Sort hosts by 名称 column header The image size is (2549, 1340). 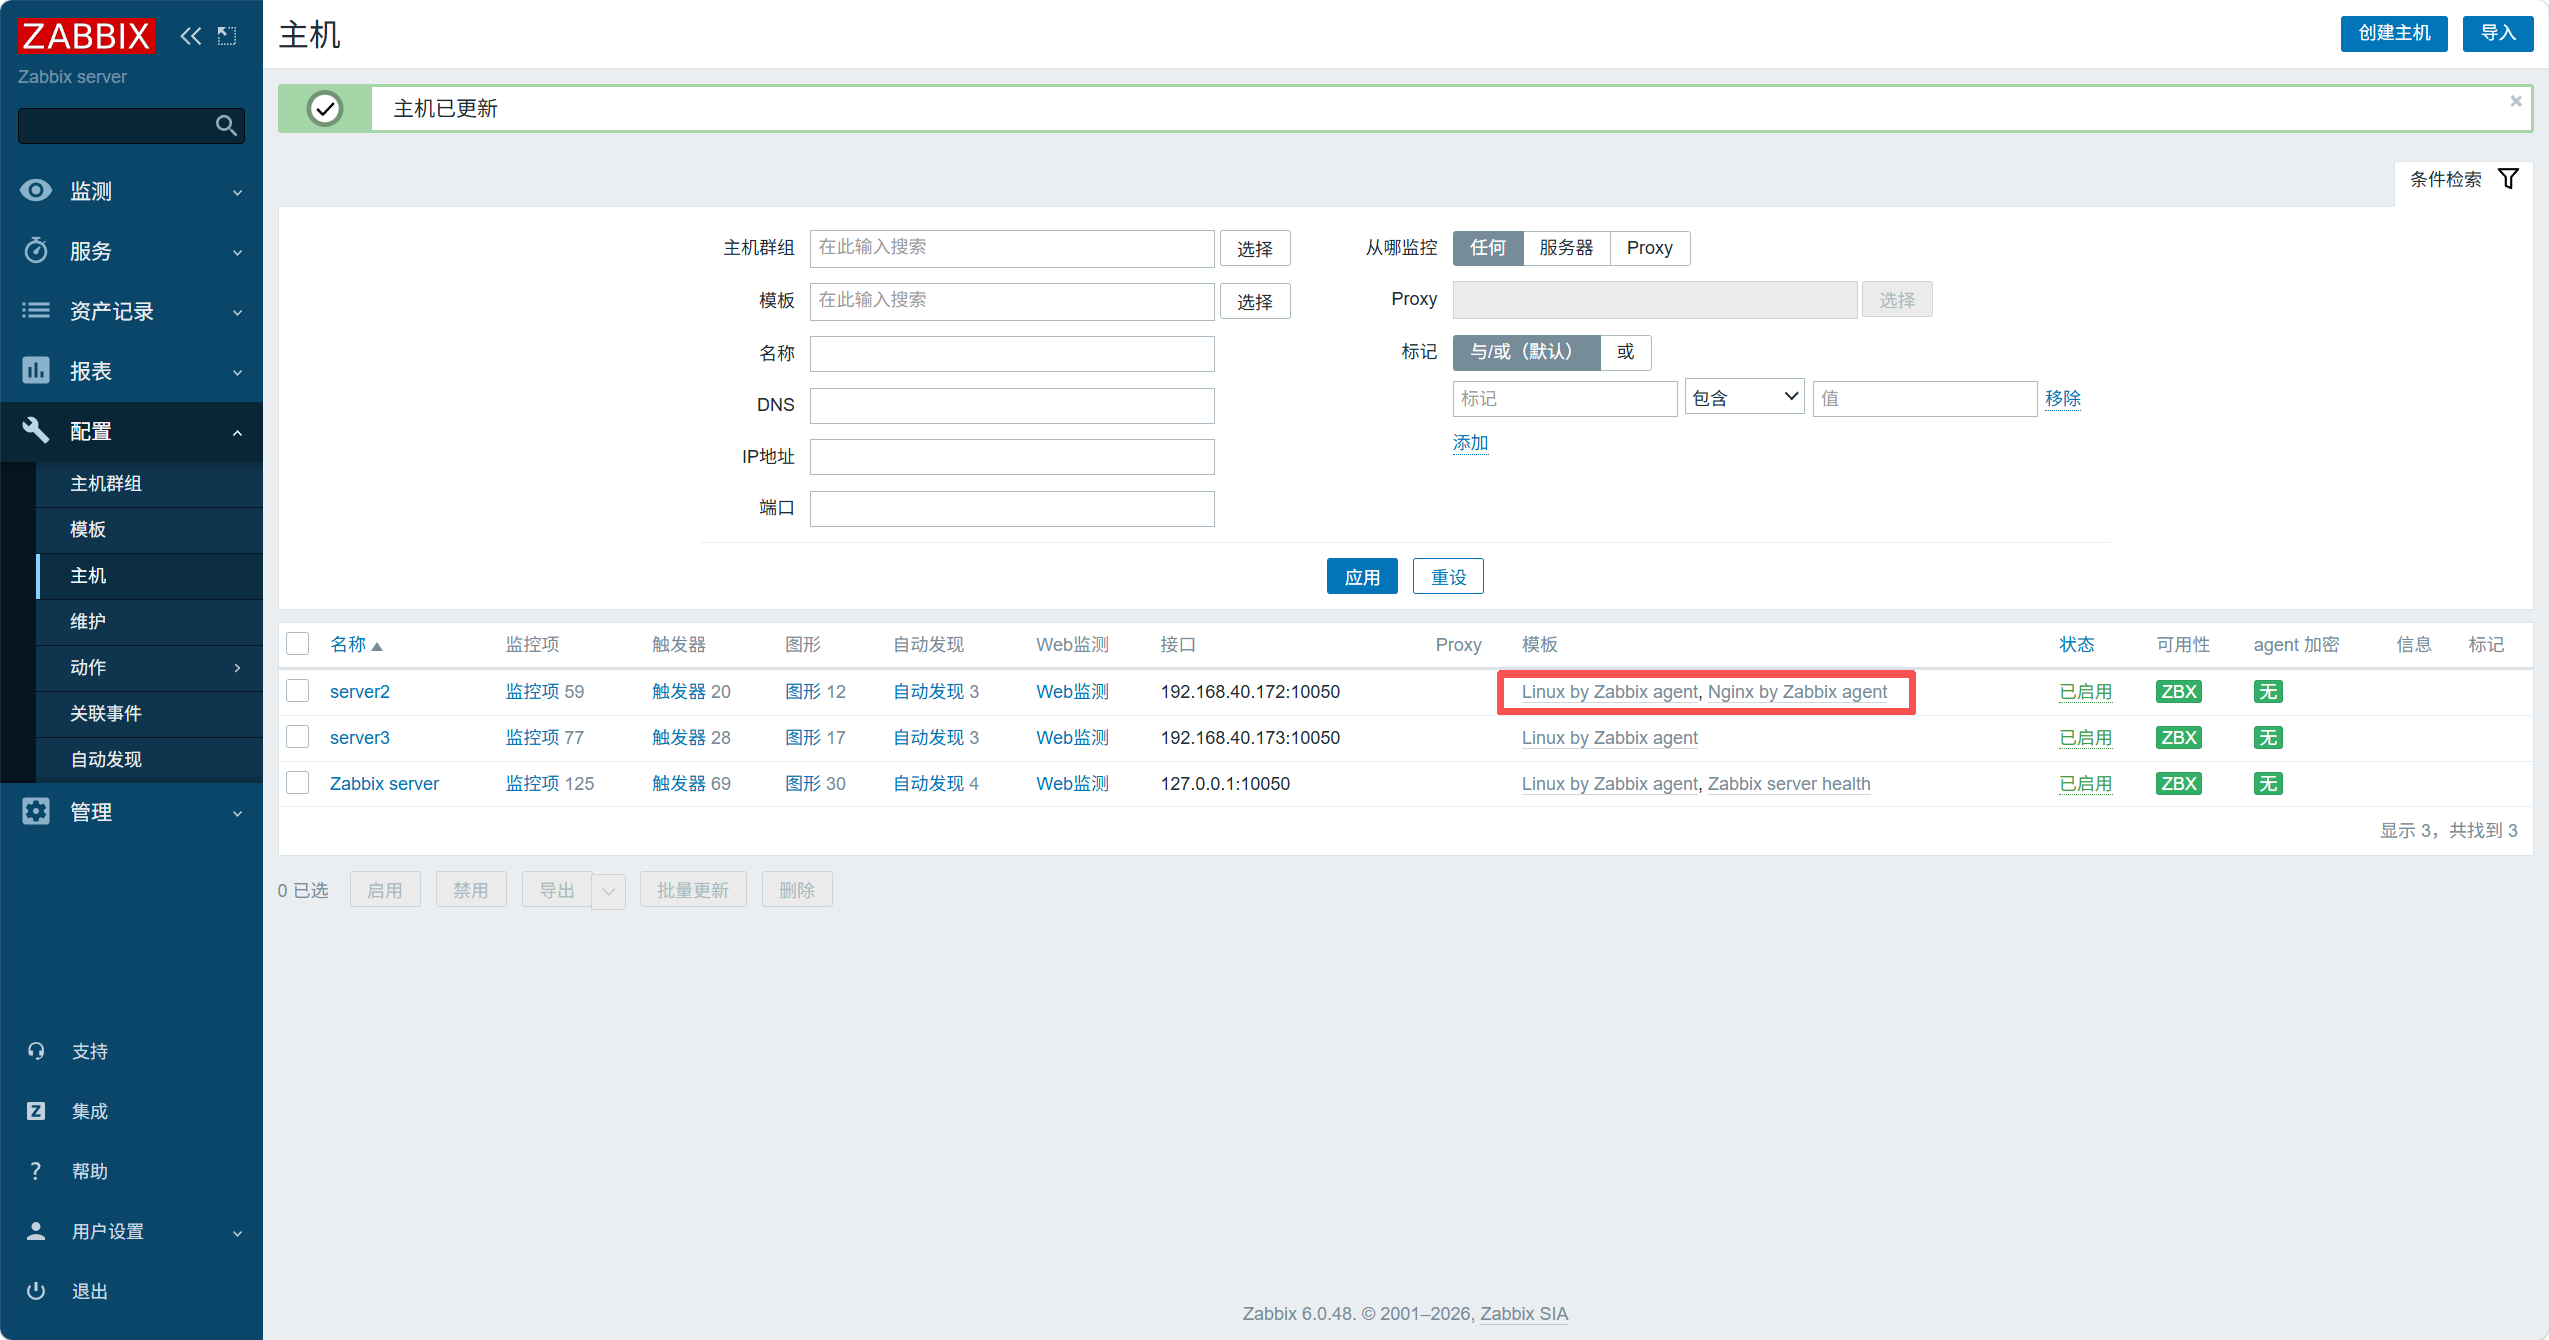click(x=356, y=644)
